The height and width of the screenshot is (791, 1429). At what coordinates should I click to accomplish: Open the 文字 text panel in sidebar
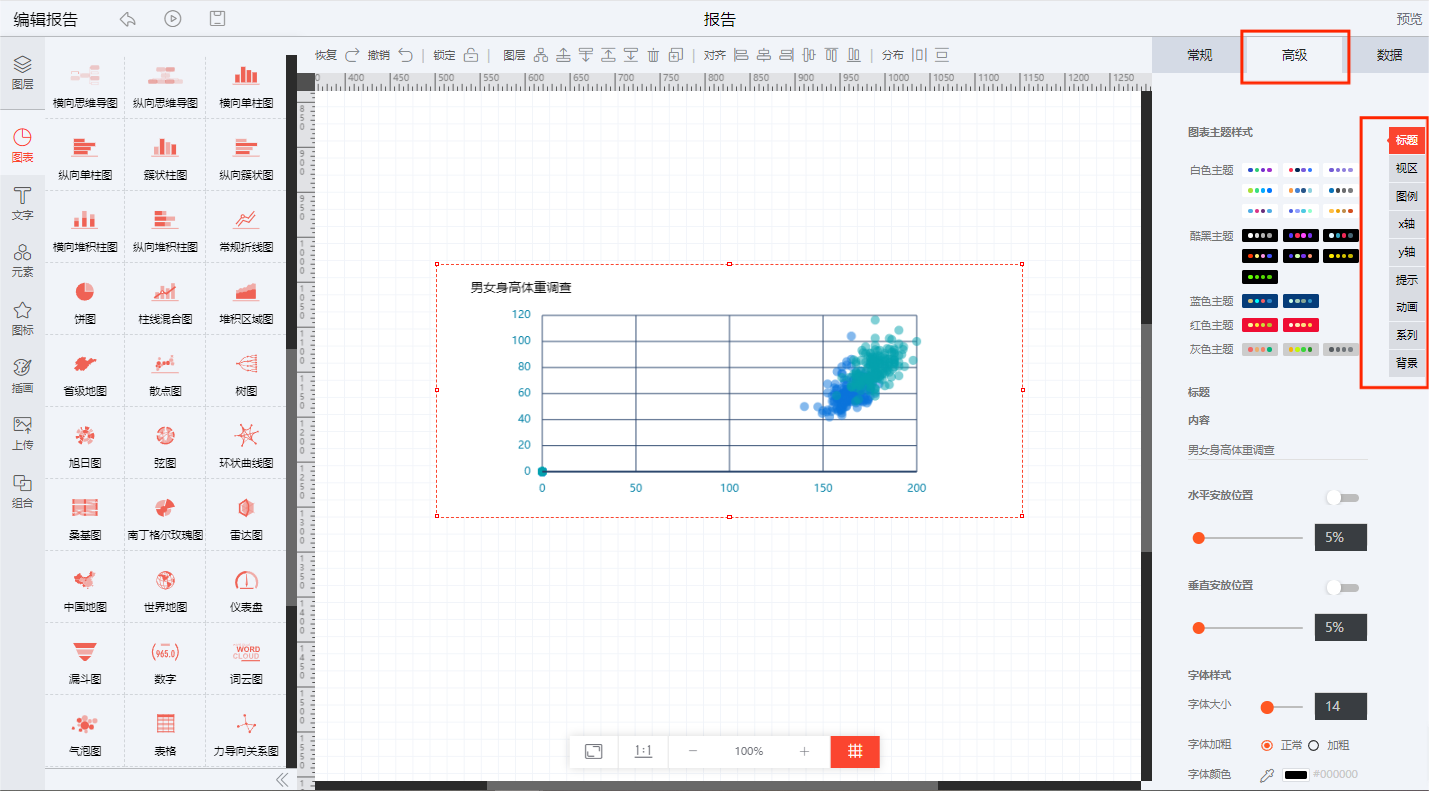tap(22, 202)
